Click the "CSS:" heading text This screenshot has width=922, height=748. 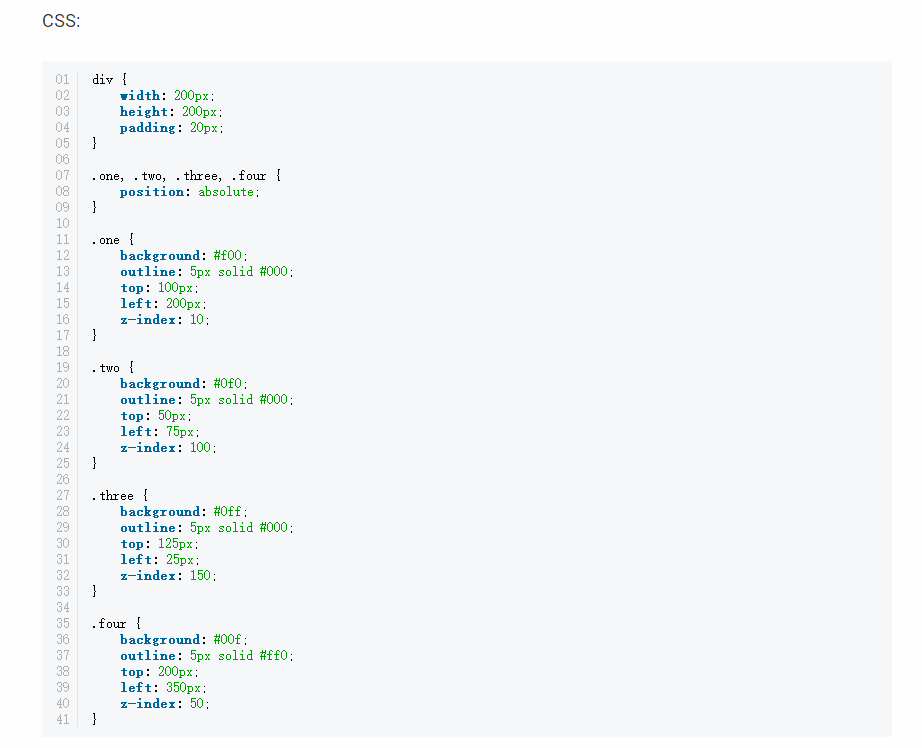coord(61,21)
